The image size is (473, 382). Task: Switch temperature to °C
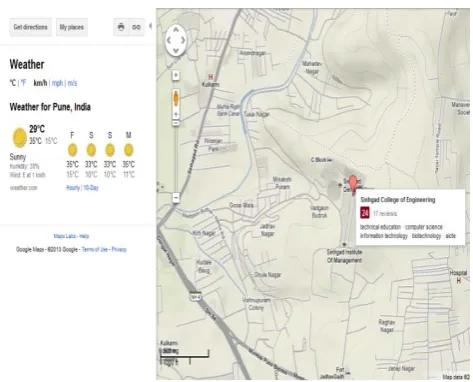[13, 83]
